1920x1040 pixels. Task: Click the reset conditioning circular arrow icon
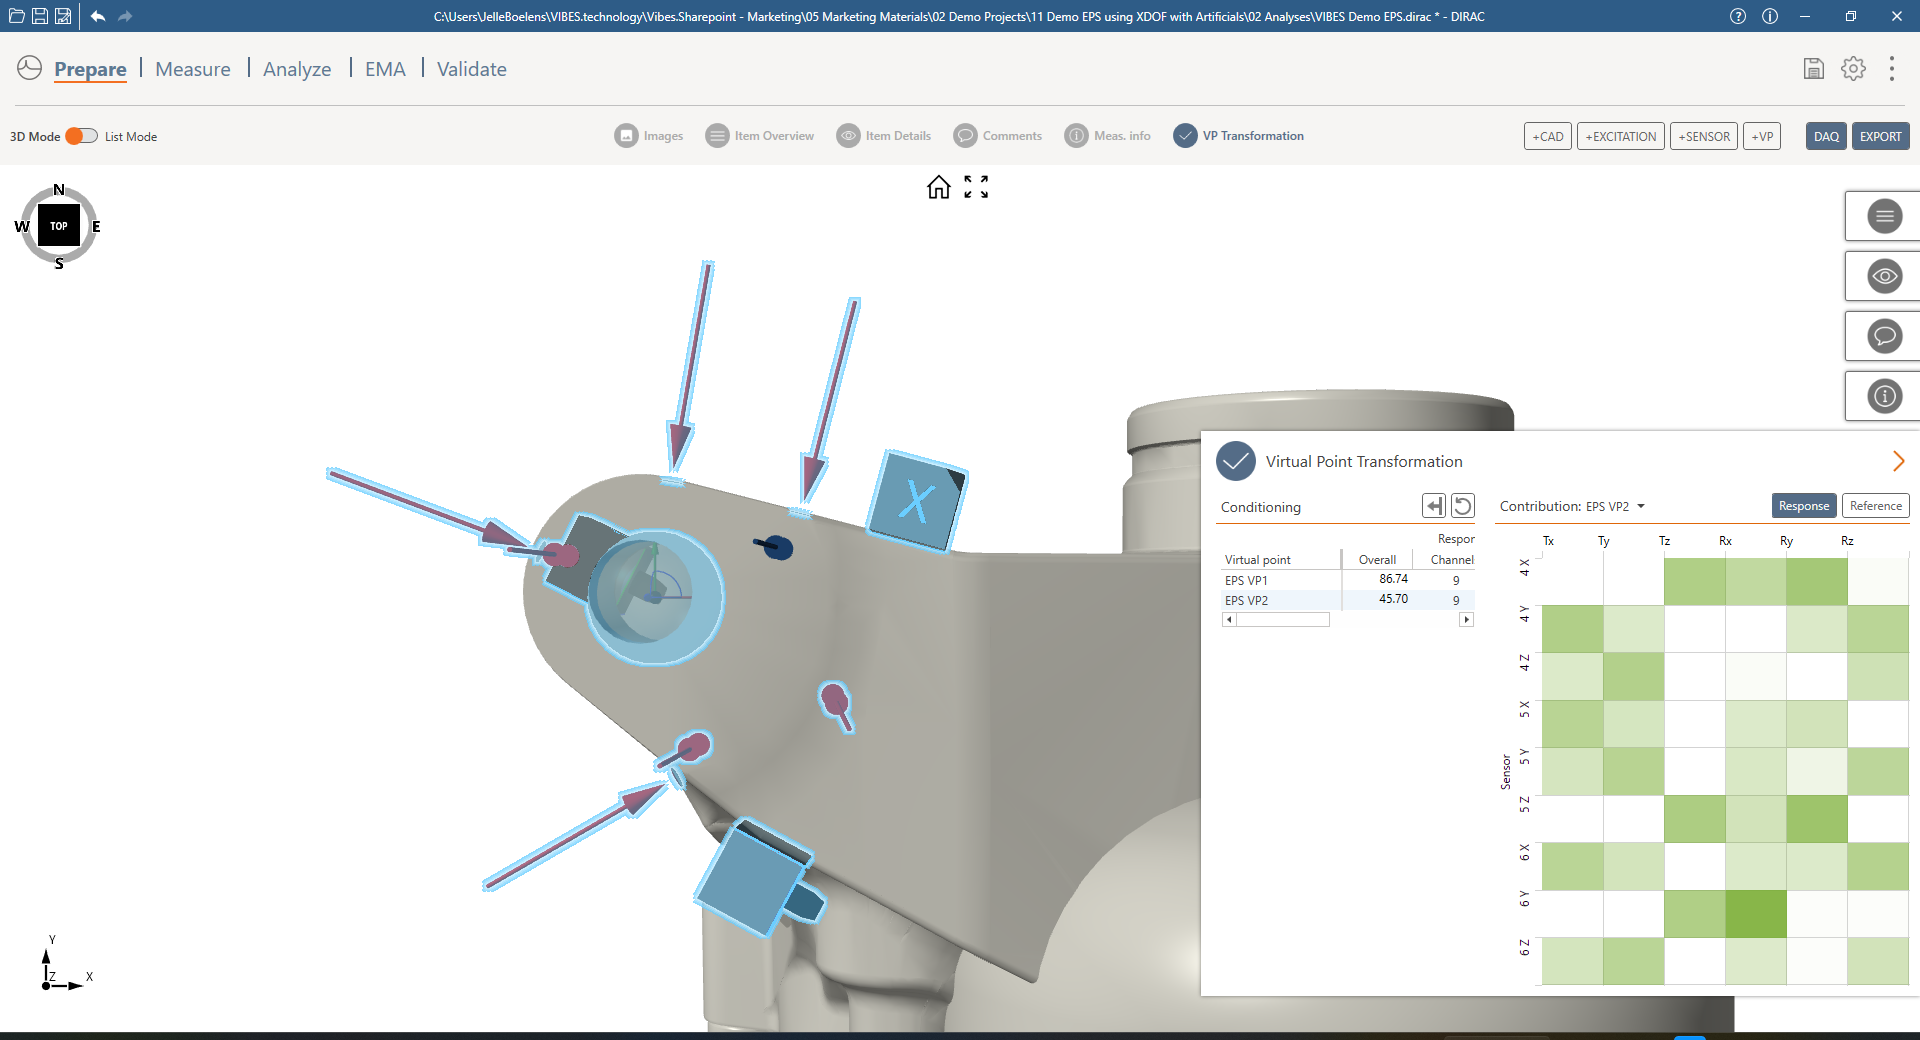tap(1463, 506)
